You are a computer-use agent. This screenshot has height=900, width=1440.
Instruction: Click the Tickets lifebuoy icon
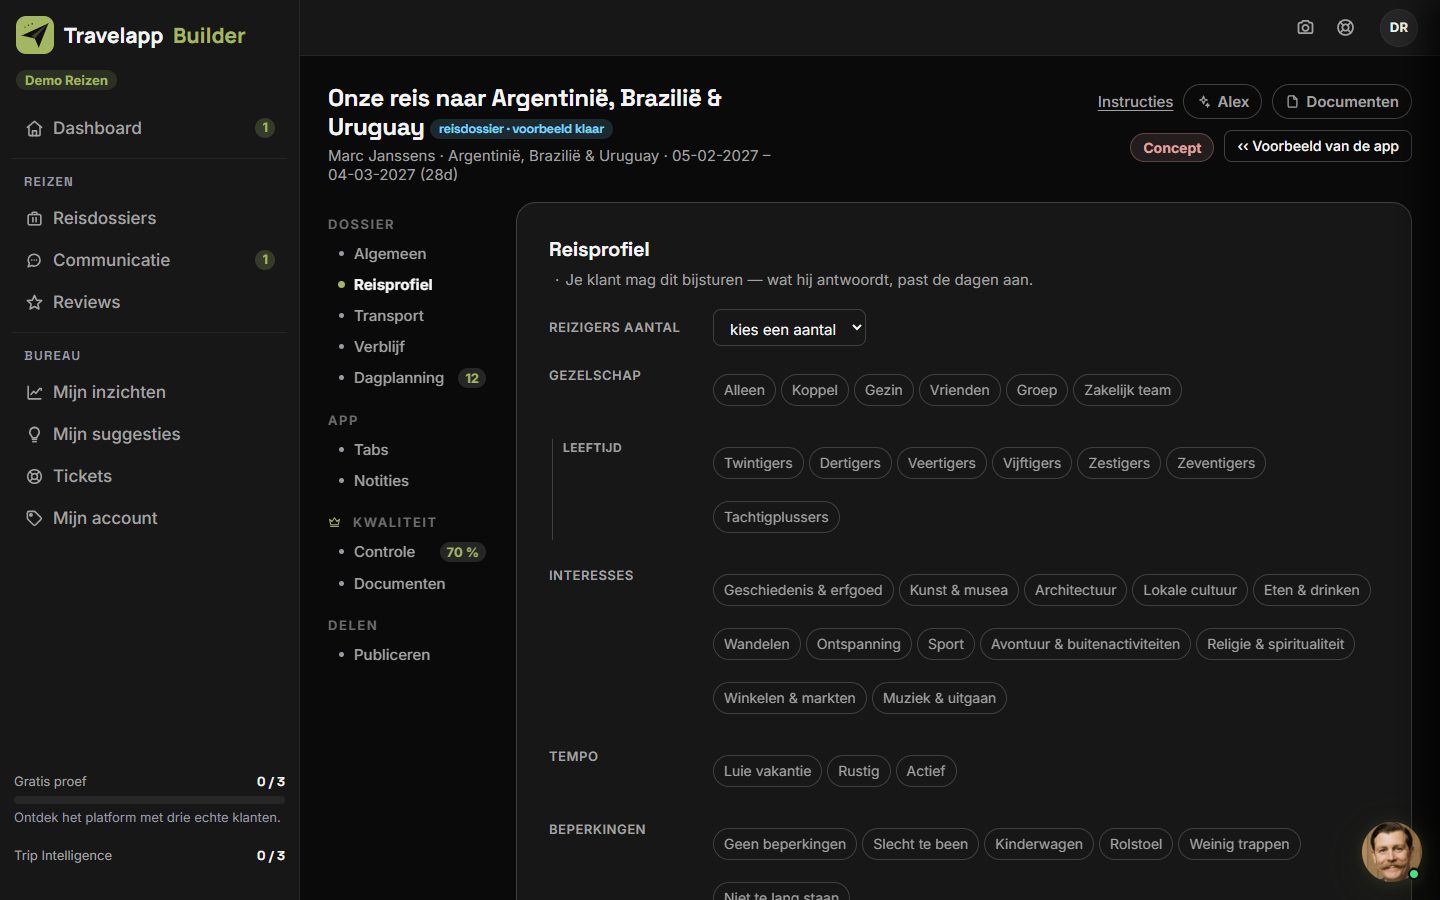(34, 476)
